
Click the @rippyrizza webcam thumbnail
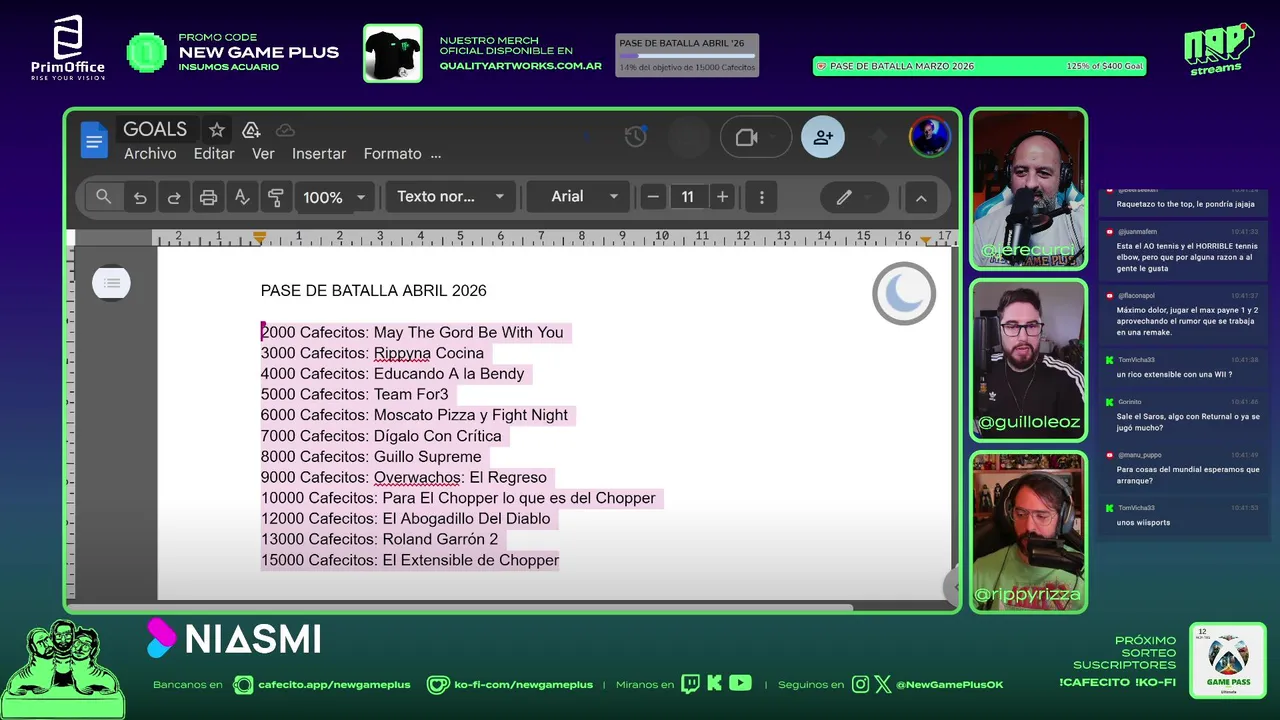[x=1029, y=531]
